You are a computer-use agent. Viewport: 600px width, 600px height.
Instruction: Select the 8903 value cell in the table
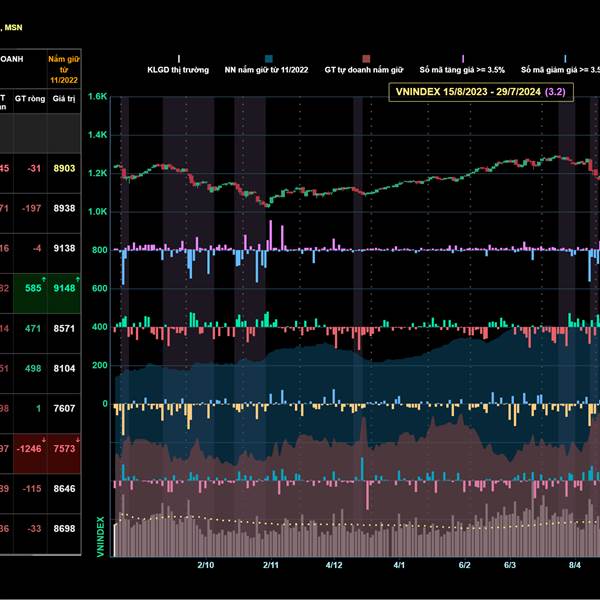click(64, 169)
